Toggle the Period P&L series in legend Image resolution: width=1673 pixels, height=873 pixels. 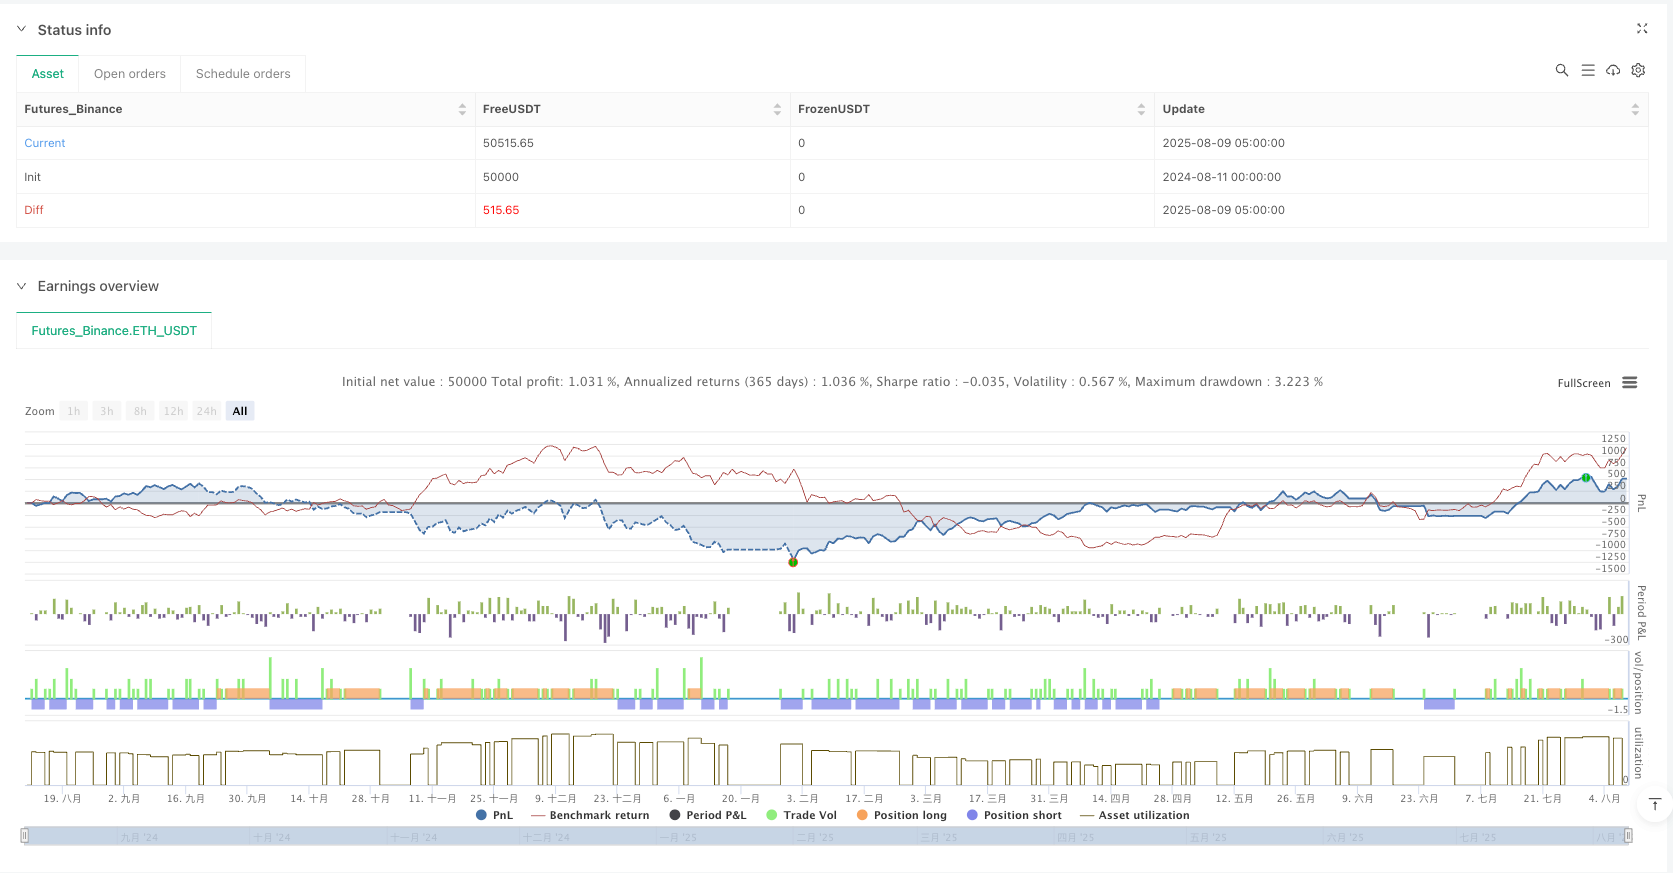click(x=708, y=815)
